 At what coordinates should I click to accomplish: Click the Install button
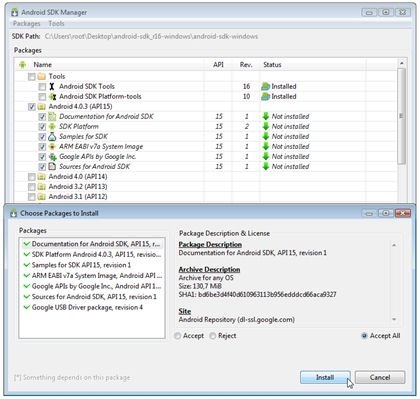[x=325, y=377]
